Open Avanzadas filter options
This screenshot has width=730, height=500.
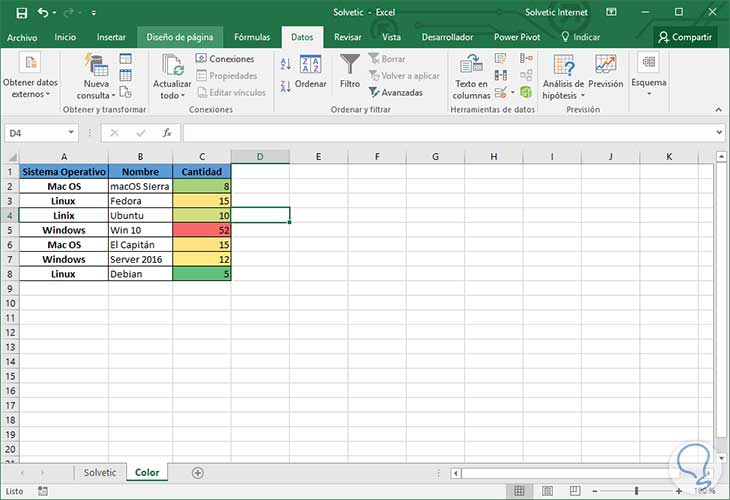point(396,93)
